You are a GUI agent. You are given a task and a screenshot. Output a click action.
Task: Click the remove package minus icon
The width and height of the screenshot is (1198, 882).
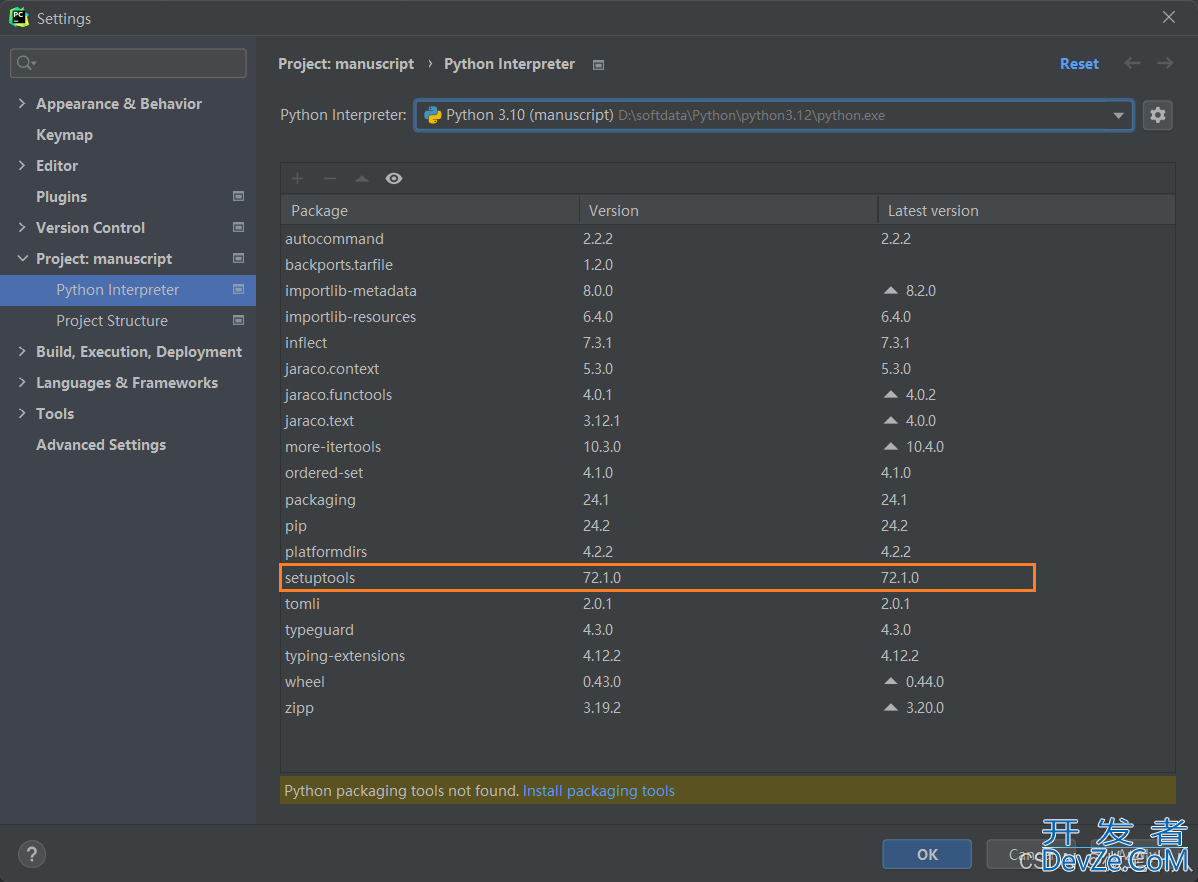pyautogui.click(x=329, y=179)
